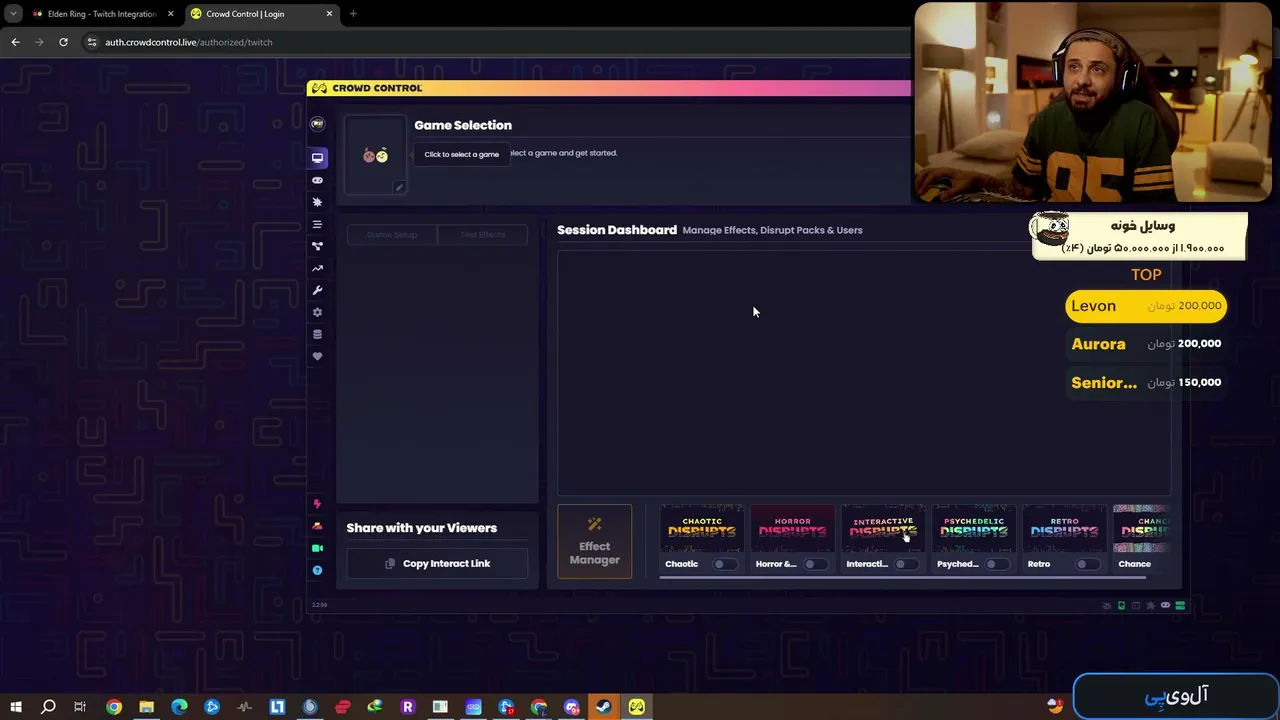This screenshot has width=1280, height=720.
Task: Open the Effect Manager button
Action: pos(594,542)
